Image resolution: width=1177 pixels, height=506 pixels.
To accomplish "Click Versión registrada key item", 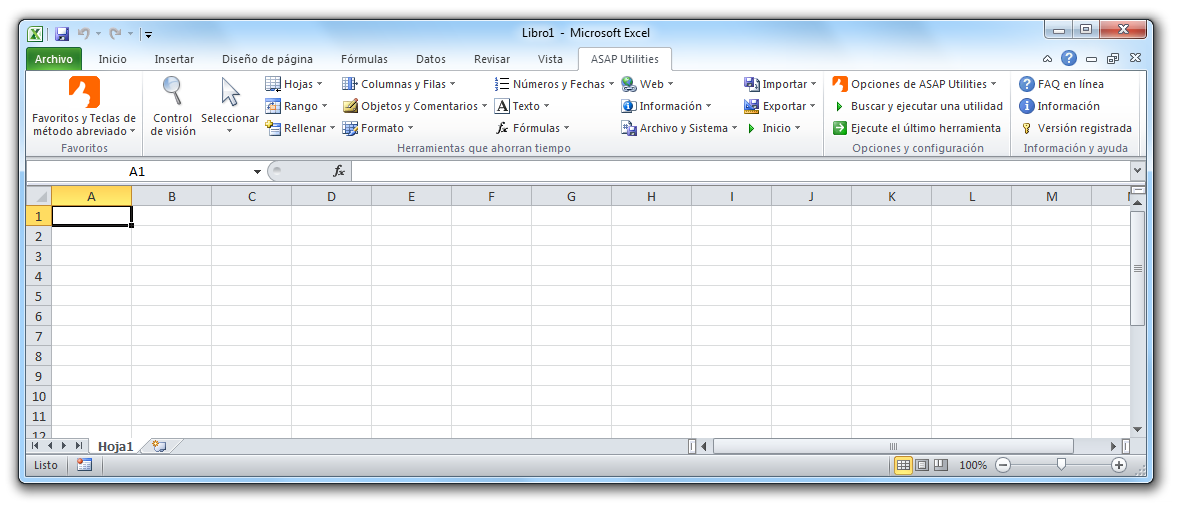I will (x=1076, y=128).
